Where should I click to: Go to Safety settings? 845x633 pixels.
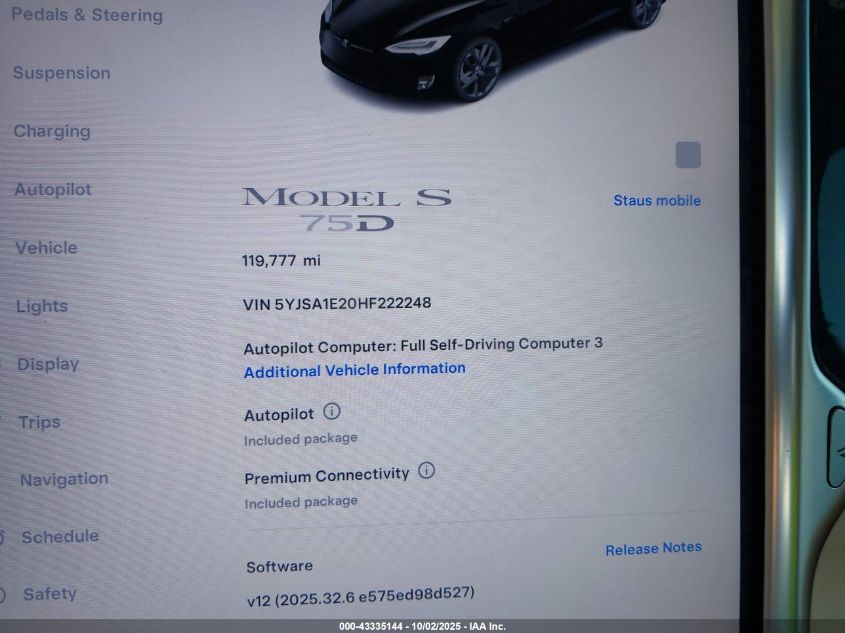pyautogui.click(x=50, y=594)
